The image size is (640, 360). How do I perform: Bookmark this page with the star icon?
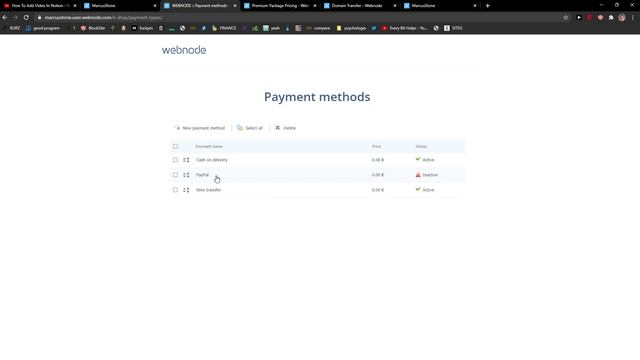pos(565,18)
